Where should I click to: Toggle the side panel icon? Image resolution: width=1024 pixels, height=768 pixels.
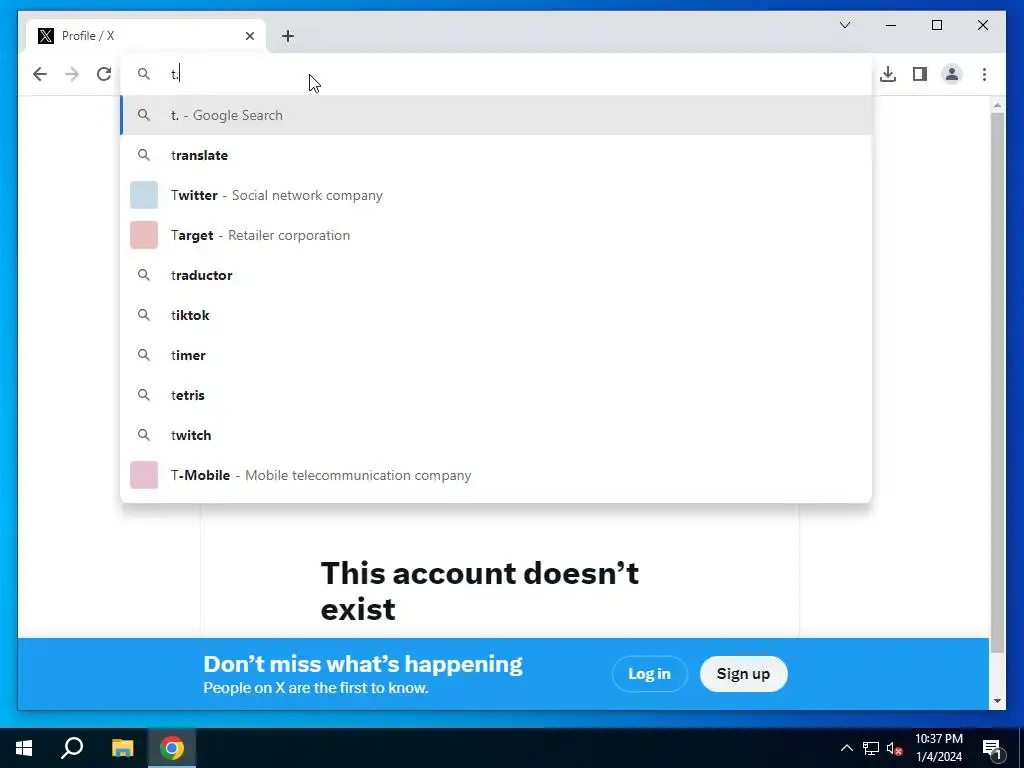tap(920, 74)
